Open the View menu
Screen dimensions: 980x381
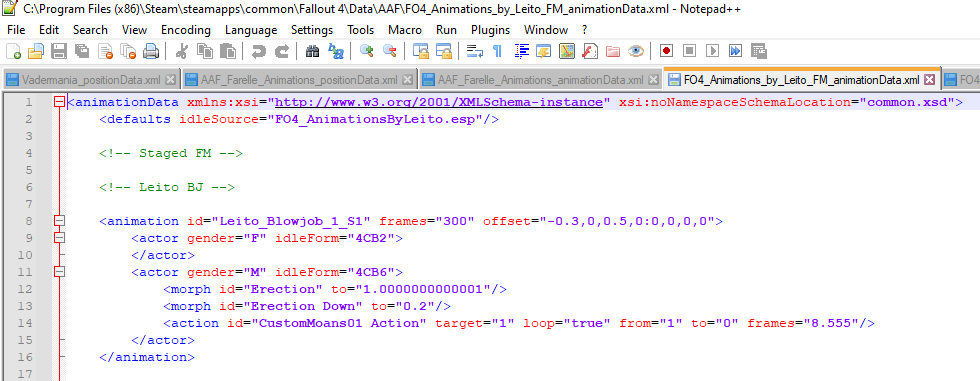point(134,30)
